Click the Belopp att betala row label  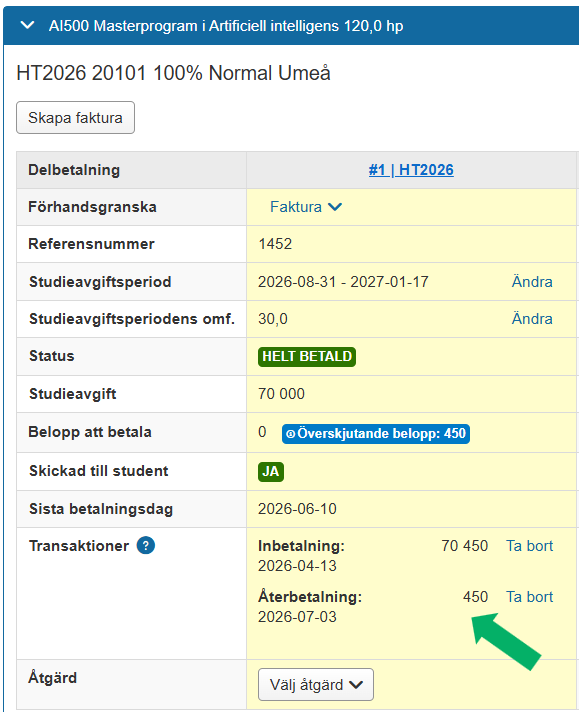pyautogui.click(x=90, y=432)
